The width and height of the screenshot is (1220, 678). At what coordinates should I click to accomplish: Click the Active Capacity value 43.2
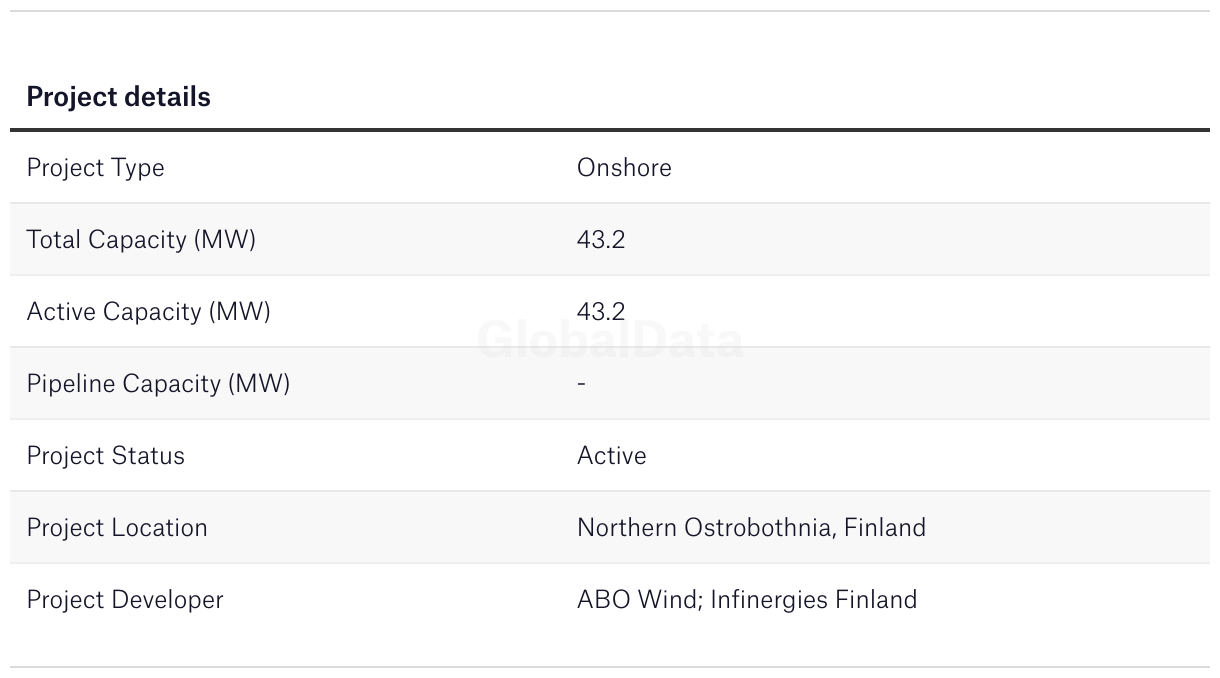pyautogui.click(x=601, y=312)
